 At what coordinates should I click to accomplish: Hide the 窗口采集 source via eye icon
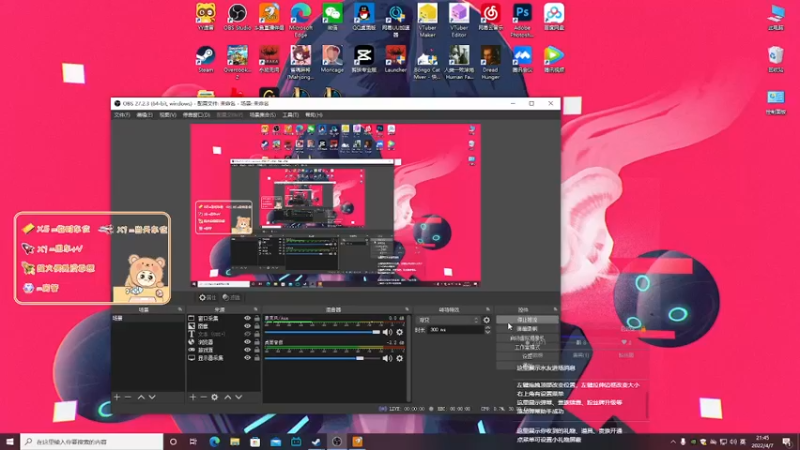tap(247, 318)
